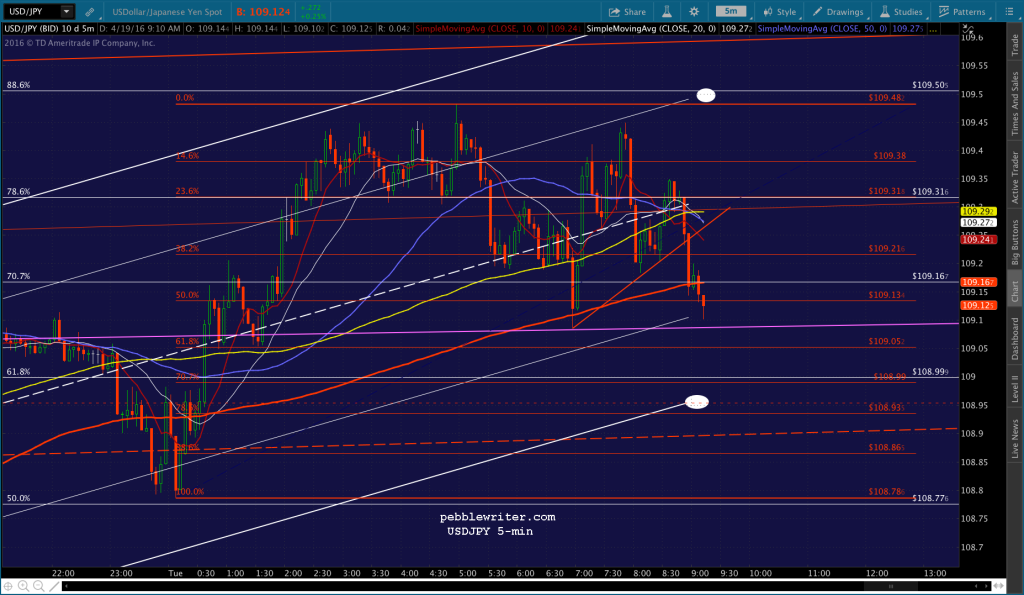Open the Studies menu
Image resolution: width=1024 pixels, height=595 pixels.
[901, 12]
